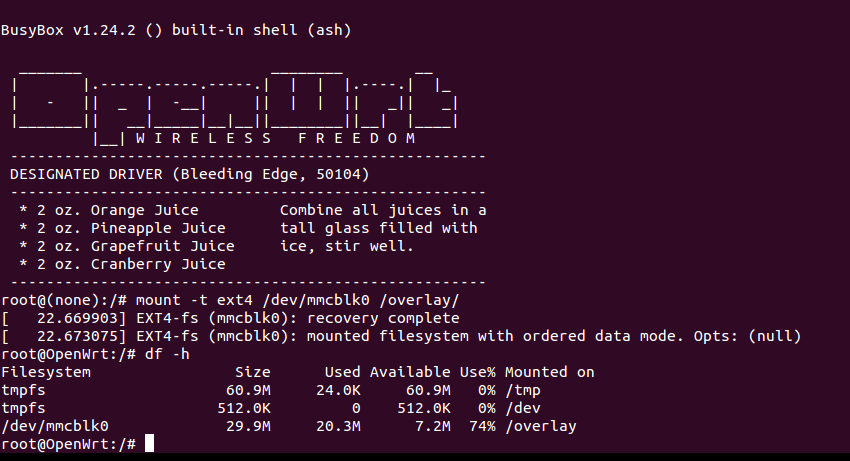Image resolution: width=850 pixels, height=461 pixels.
Task: Click the /dev/mmcblk0 filesystem name in df output
Action: coord(55,426)
